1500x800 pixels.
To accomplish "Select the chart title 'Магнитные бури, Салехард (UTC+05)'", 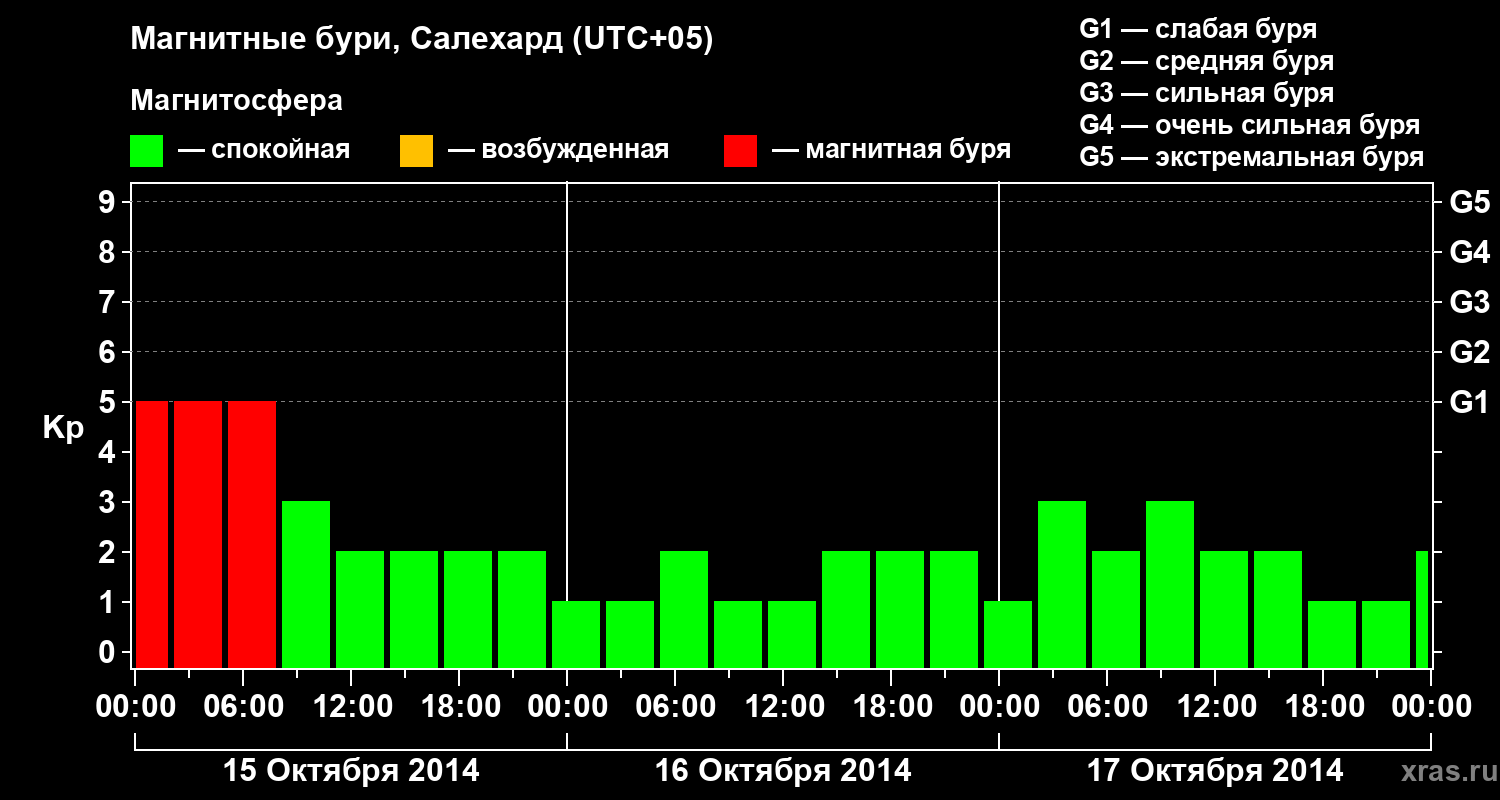I will pos(422,41).
